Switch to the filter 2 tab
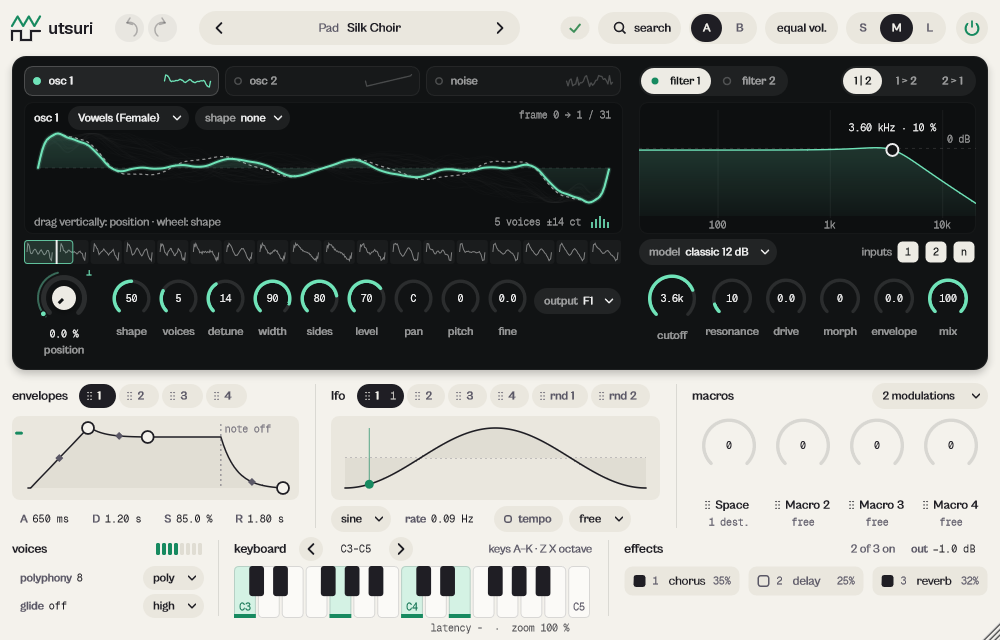The image size is (1000, 640). tap(750, 81)
